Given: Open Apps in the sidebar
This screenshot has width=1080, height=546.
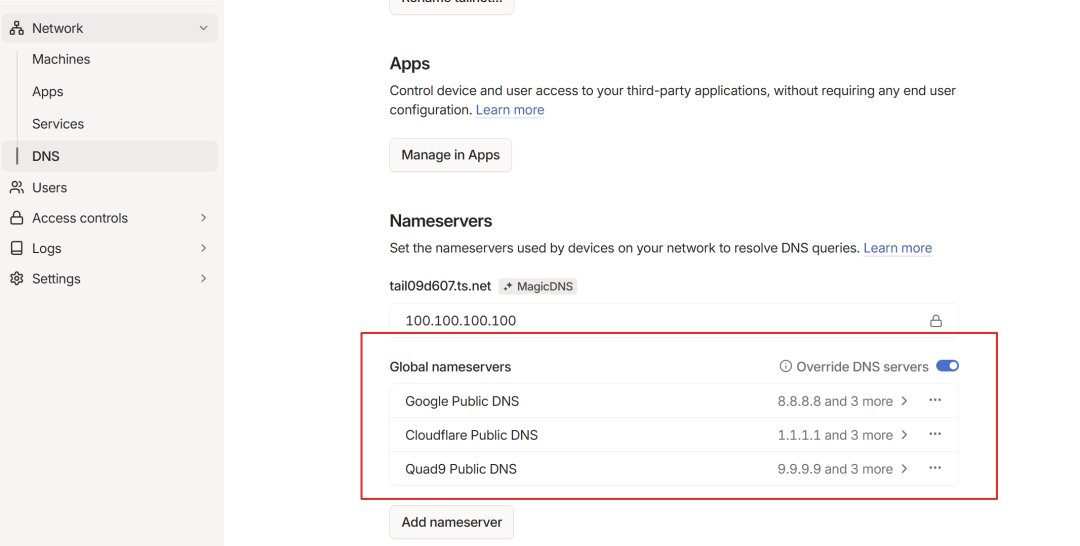Looking at the screenshot, I should pyautogui.click(x=48, y=92).
